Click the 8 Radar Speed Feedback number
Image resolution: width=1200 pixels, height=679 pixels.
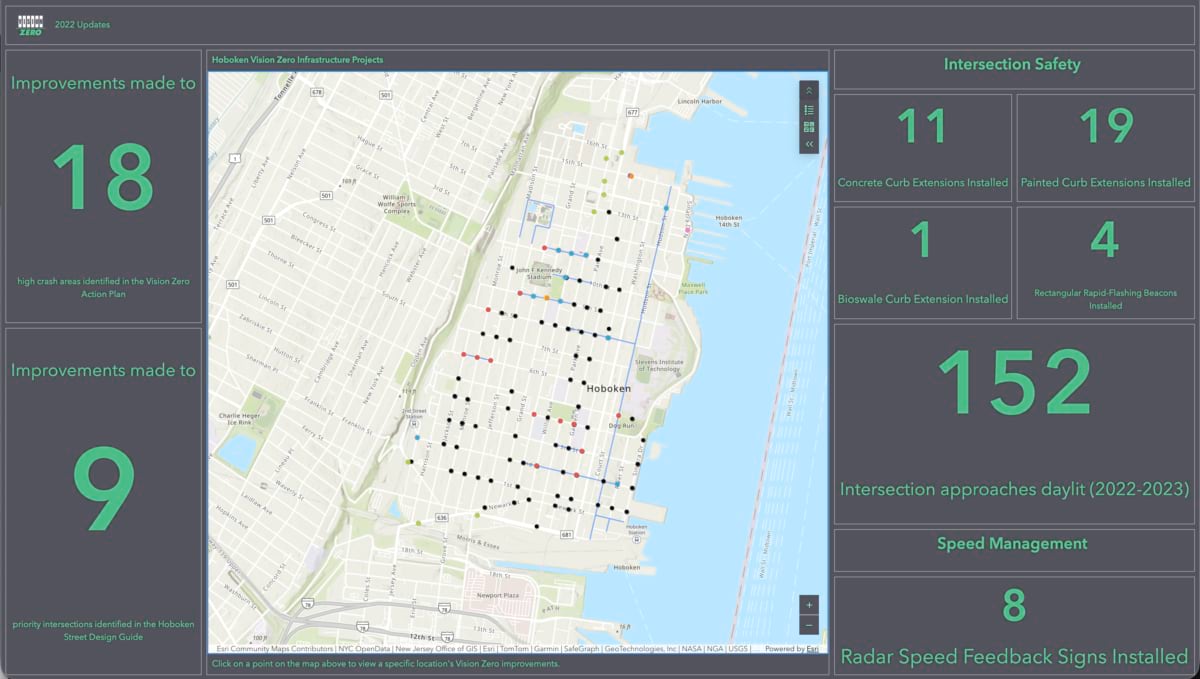[x=1014, y=606]
